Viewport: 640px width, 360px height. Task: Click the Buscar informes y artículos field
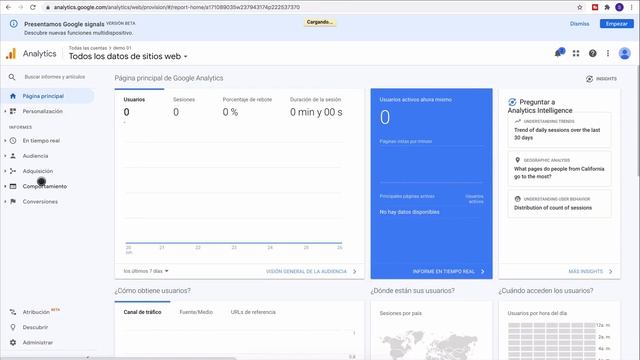55,77
